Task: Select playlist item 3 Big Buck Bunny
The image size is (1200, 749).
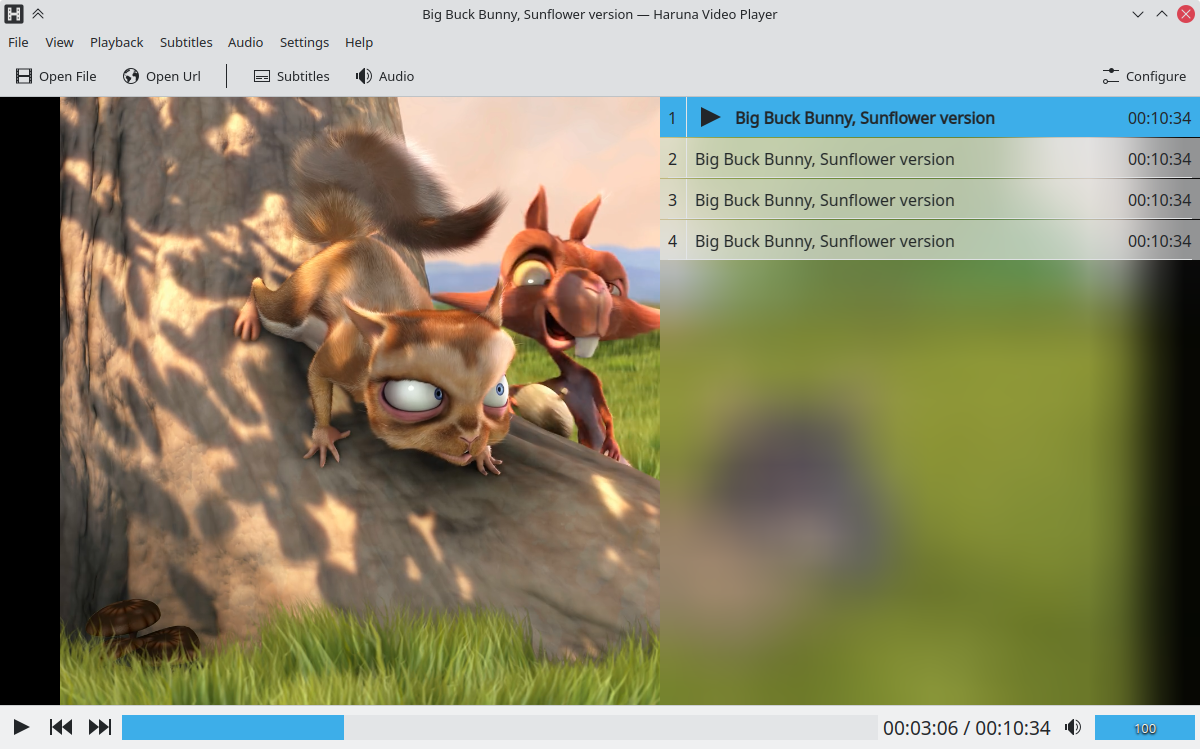Action: (930, 200)
